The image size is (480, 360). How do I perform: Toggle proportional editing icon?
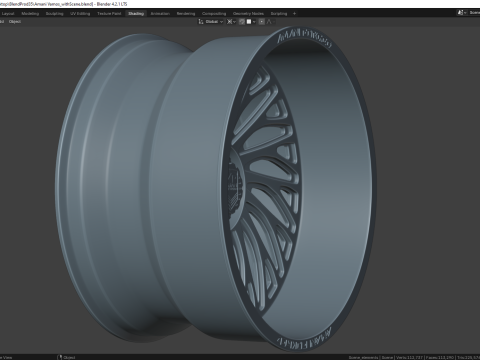[262, 22]
